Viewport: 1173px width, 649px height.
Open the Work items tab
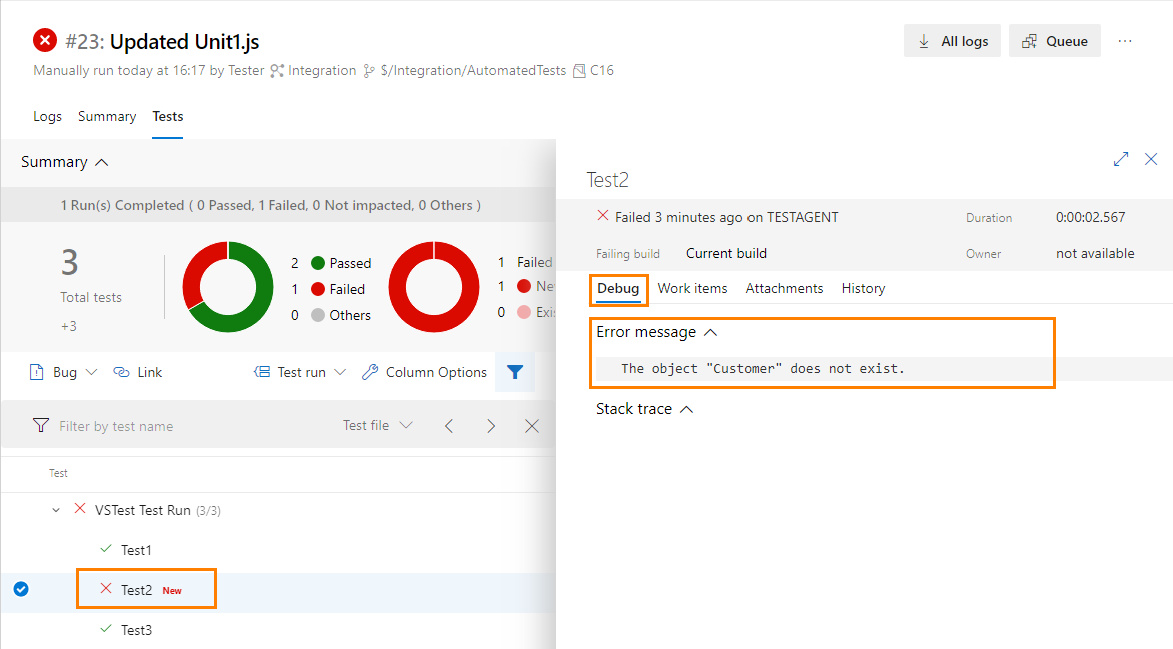[693, 288]
